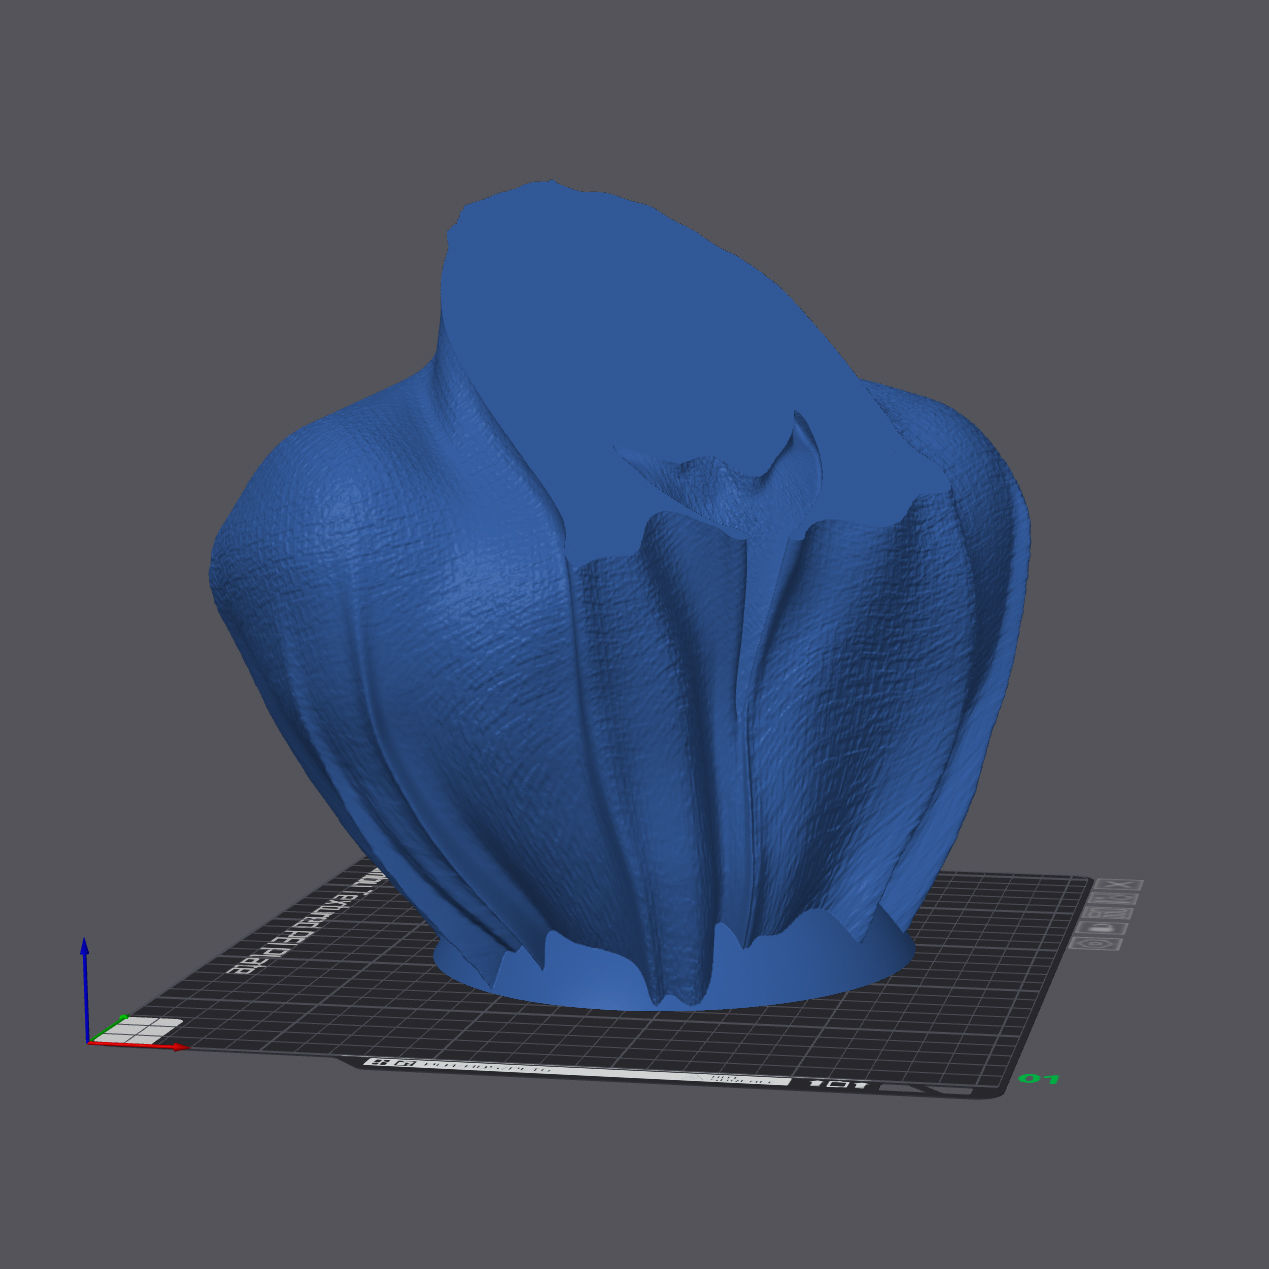Toggle the plate lock icon
The image size is (1269, 1269).
click(x=1101, y=929)
